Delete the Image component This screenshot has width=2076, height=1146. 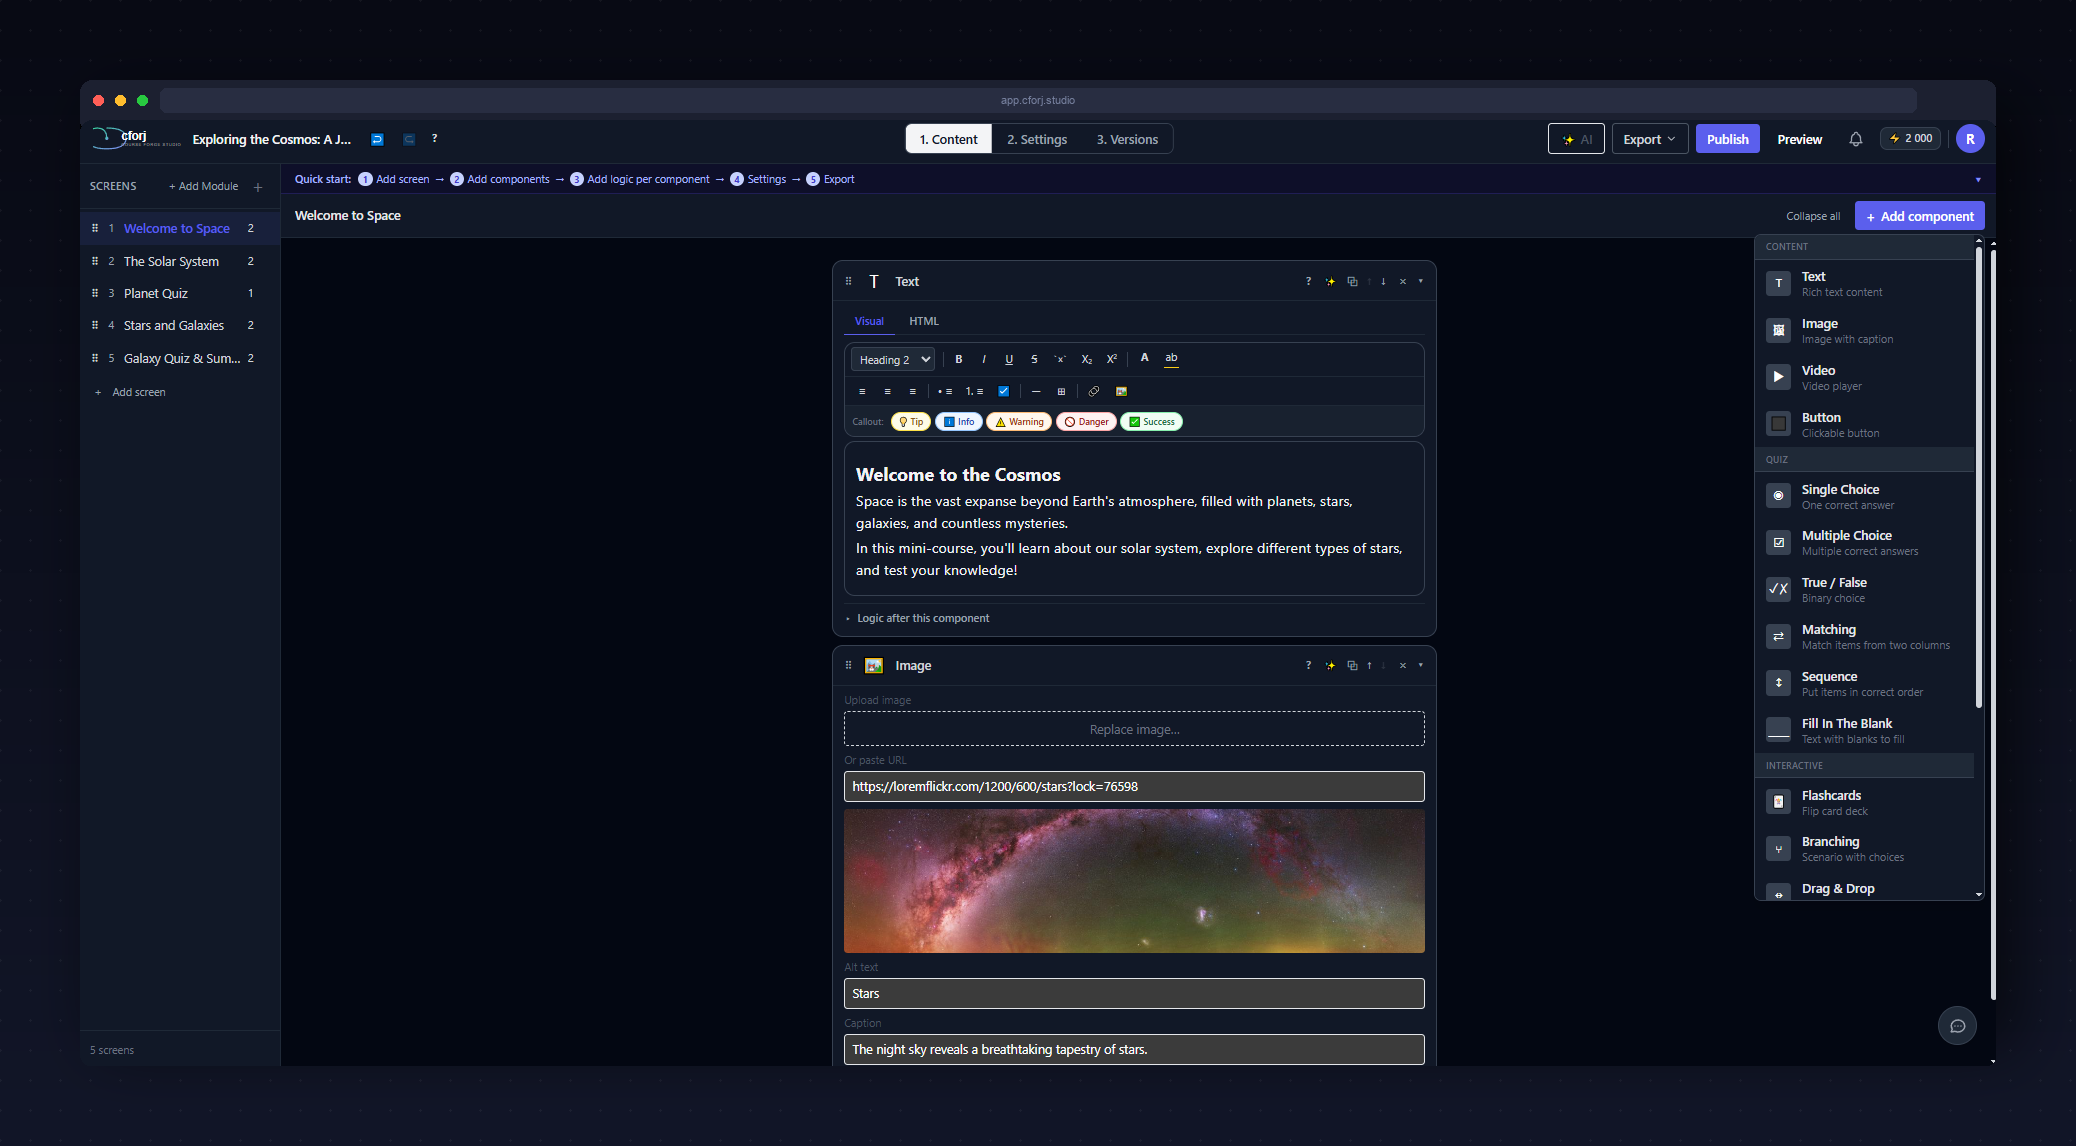(x=1403, y=665)
